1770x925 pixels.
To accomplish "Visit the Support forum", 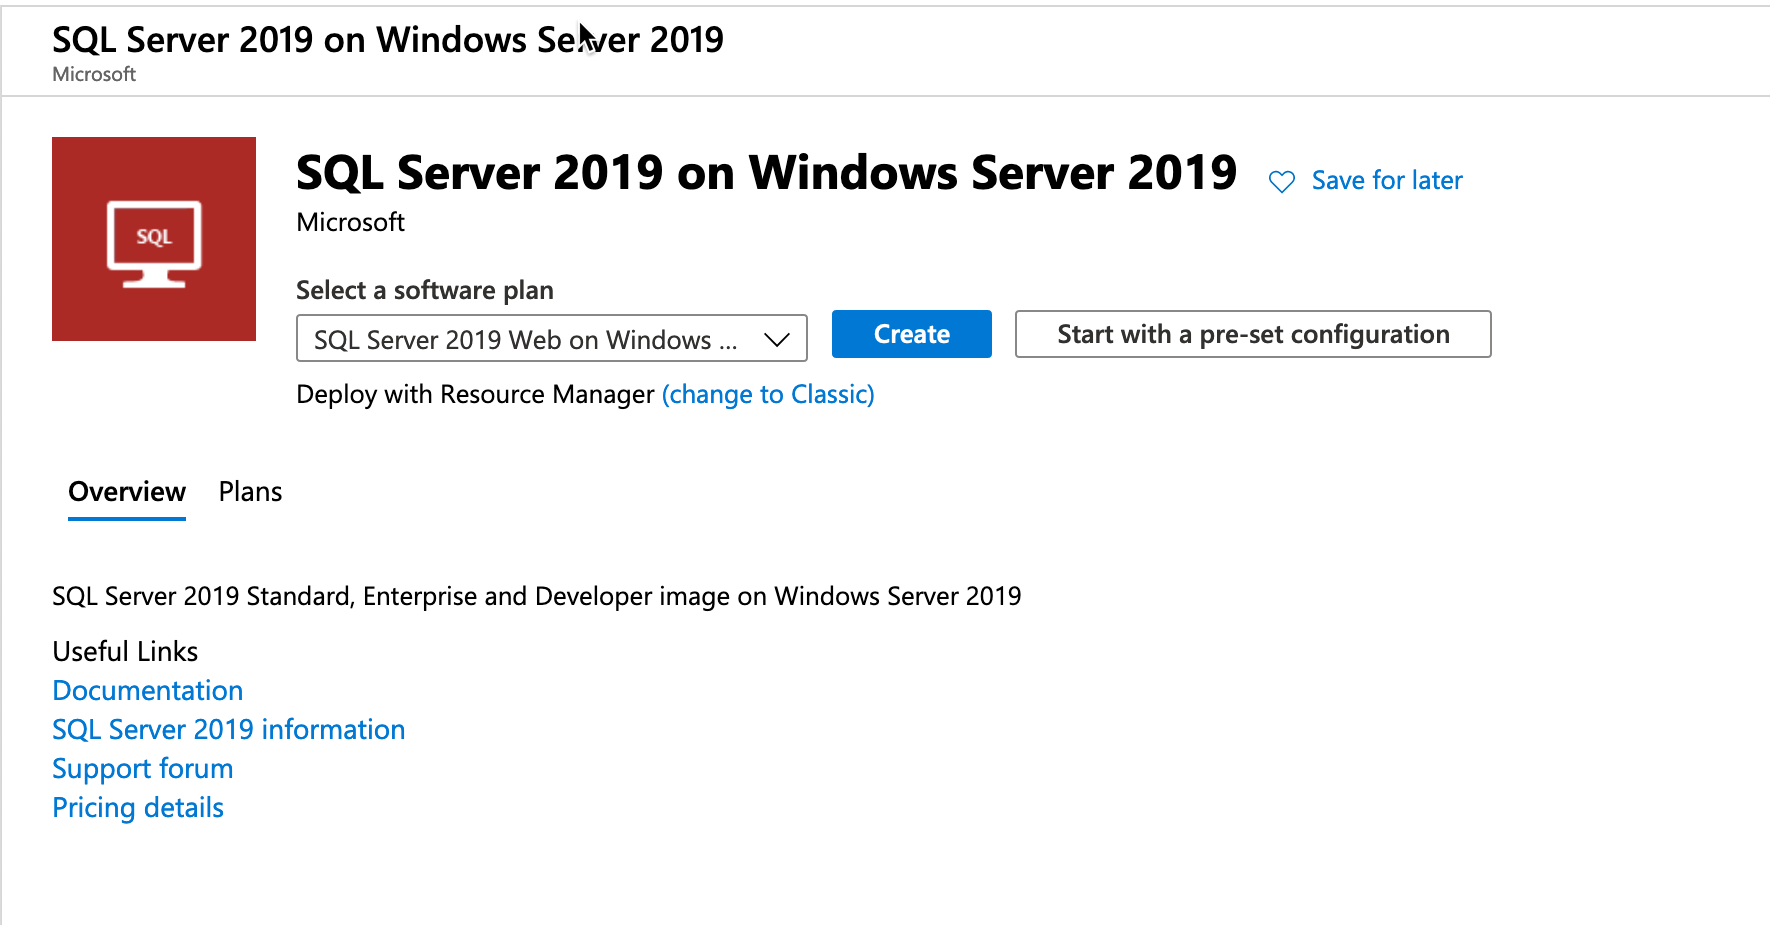I will tap(142, 768).
